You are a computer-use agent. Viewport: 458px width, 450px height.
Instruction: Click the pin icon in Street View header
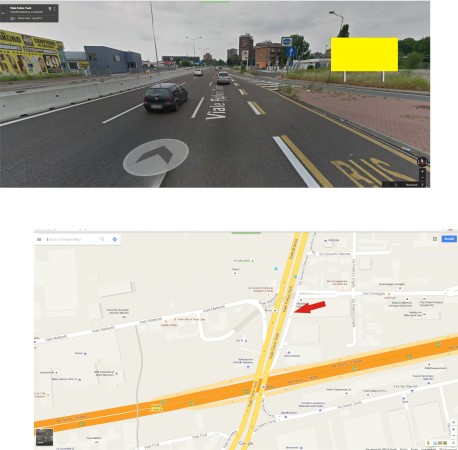(50, 9)
